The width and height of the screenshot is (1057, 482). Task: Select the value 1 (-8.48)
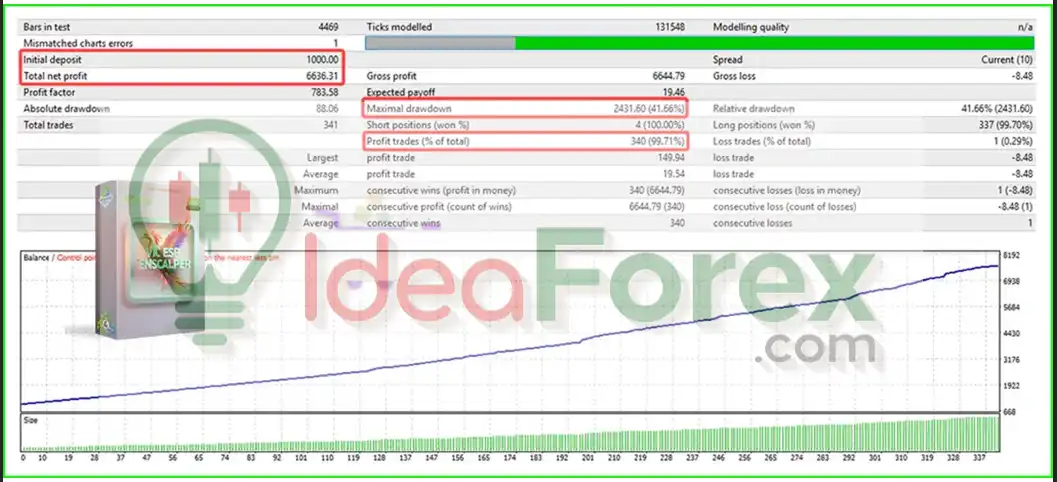coord(1015,190)
